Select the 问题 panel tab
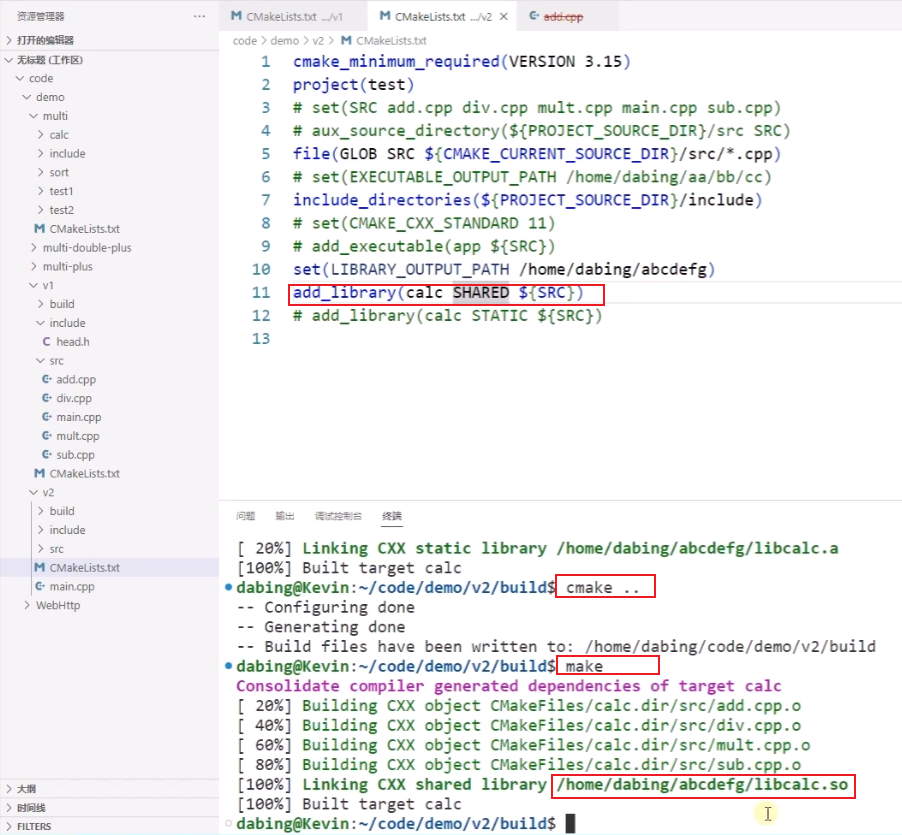902x835 pixels. 245,515
